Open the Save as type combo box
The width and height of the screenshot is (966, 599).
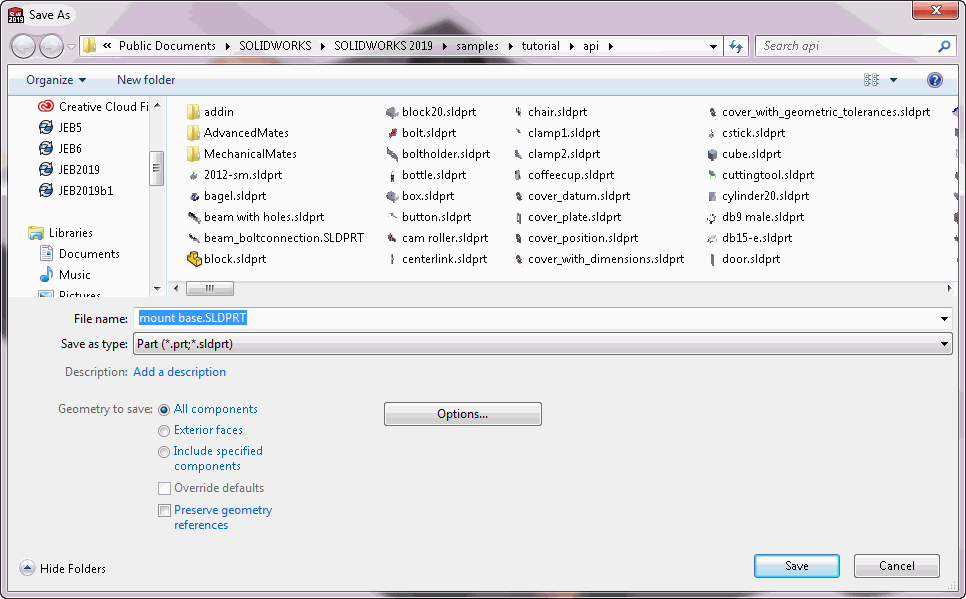coord(543,344)
